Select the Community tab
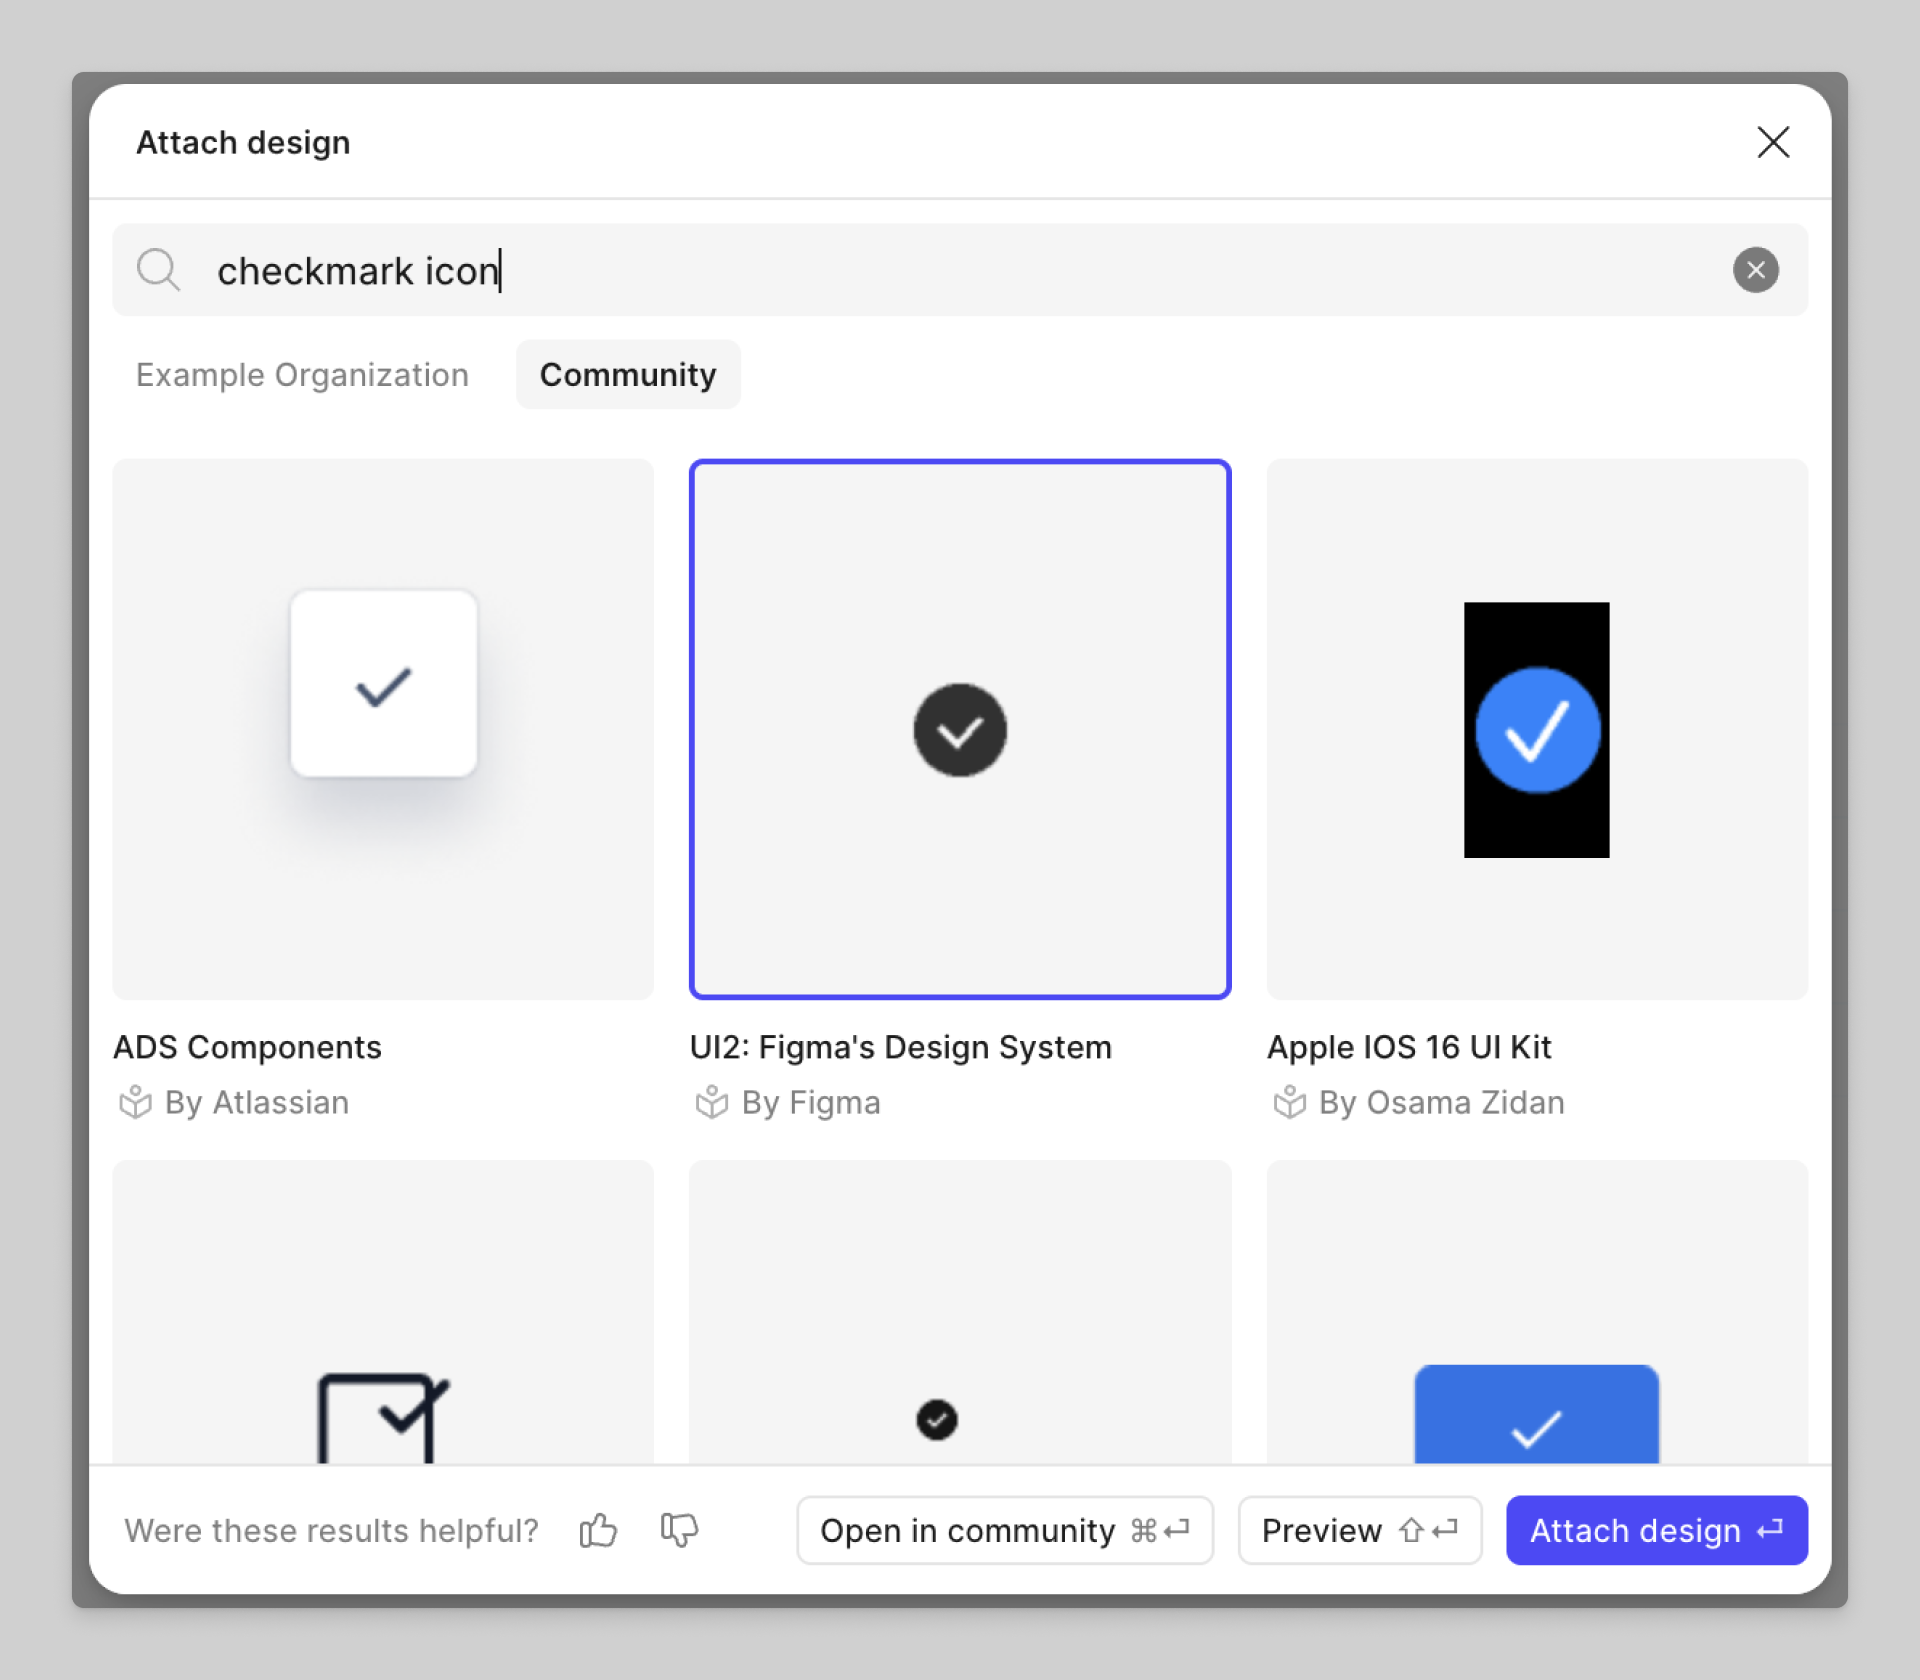Viewport: 1920px width, 1680px height. (x=627, y=375)
